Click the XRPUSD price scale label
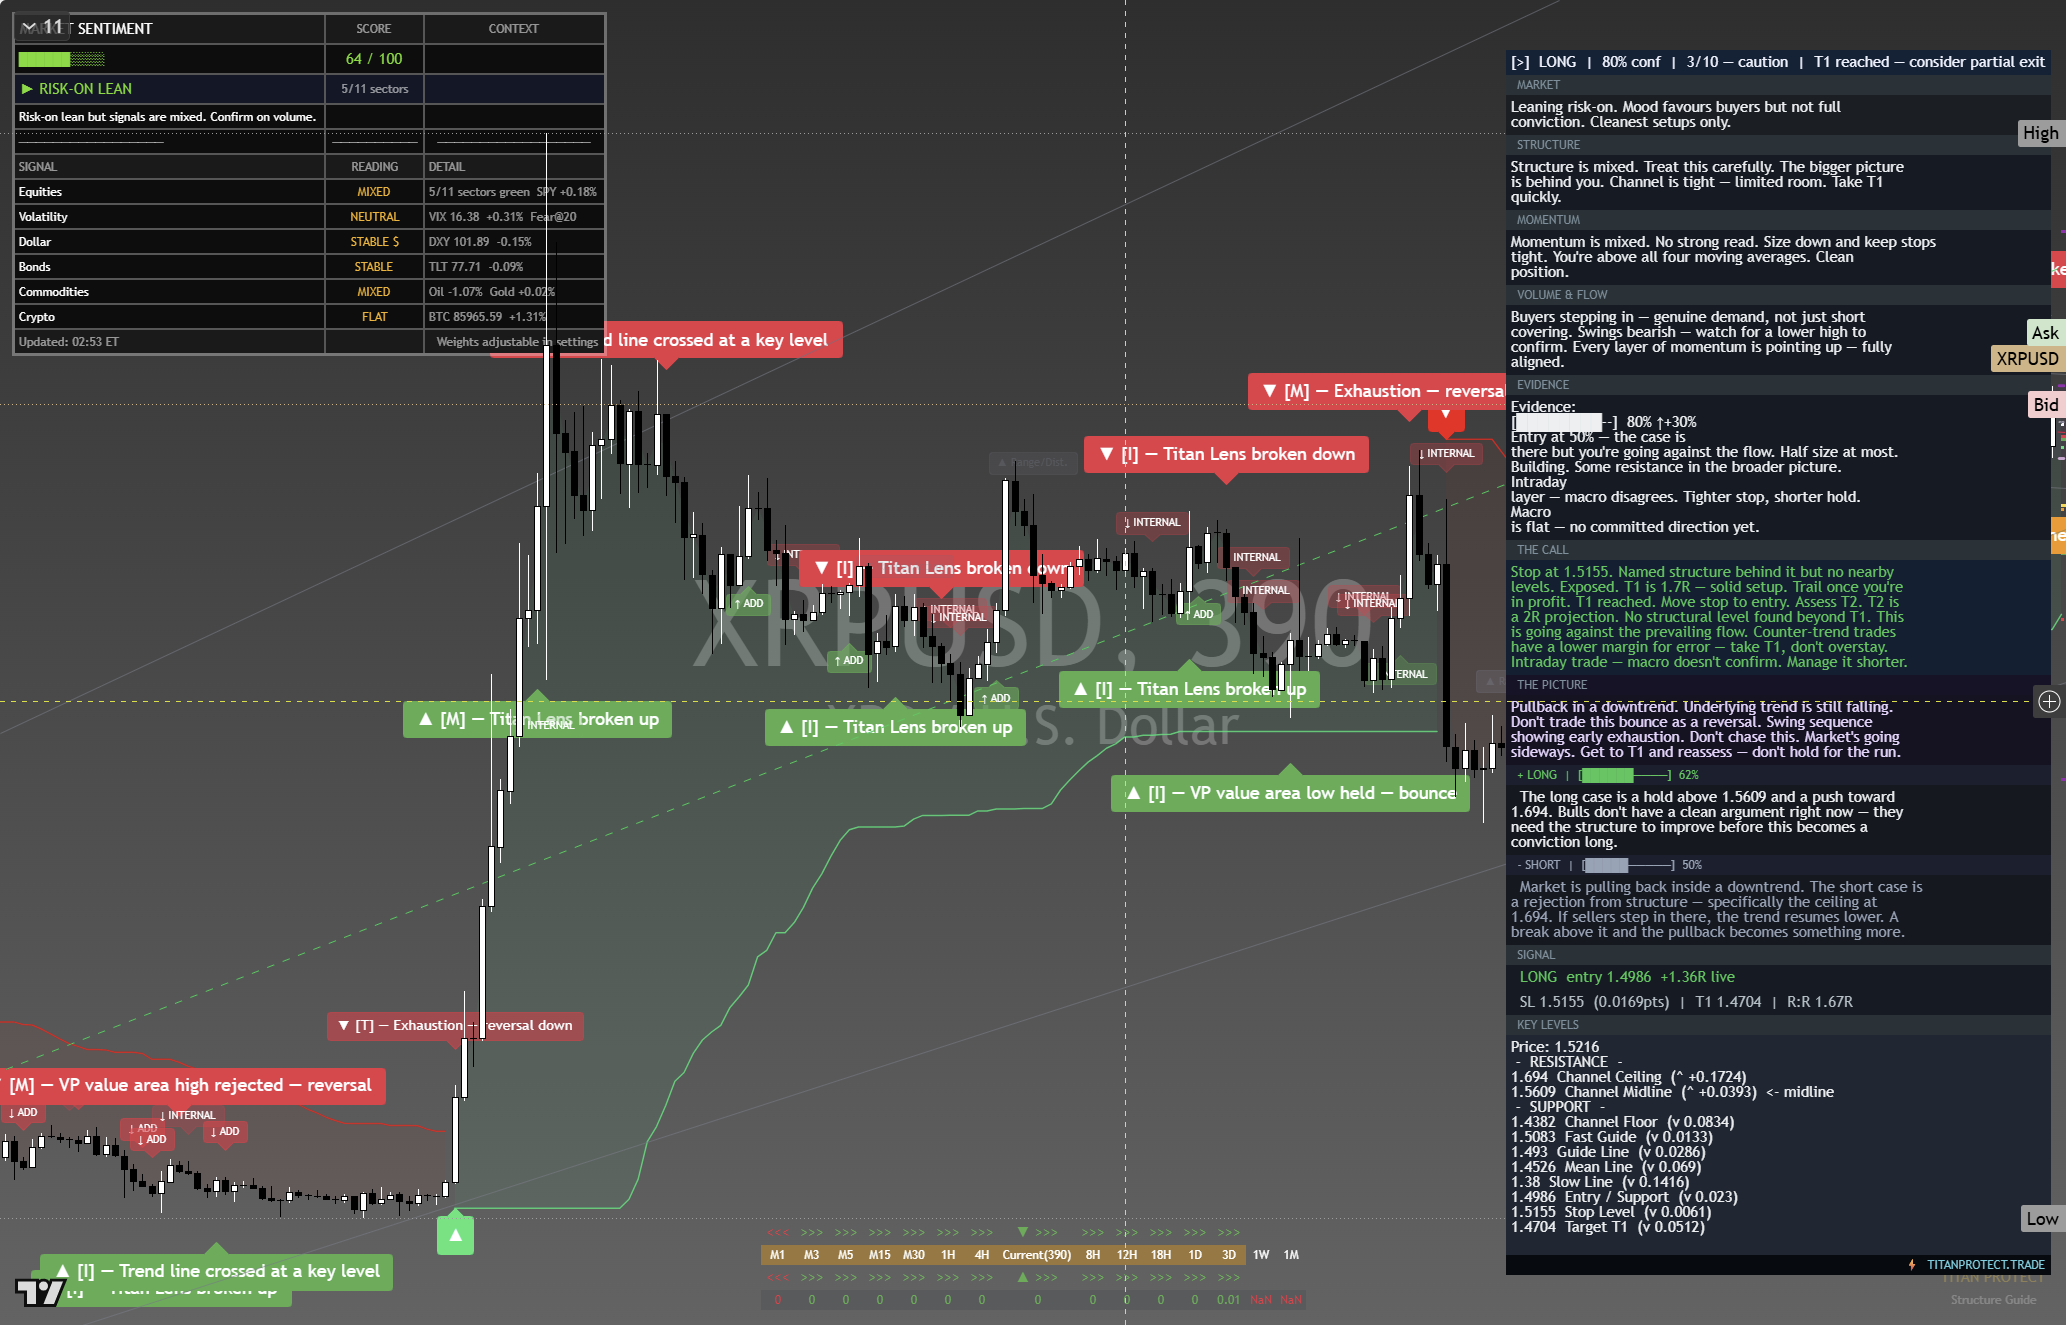Viewport: 2066px width, 1325px height. click(2027, 358)
